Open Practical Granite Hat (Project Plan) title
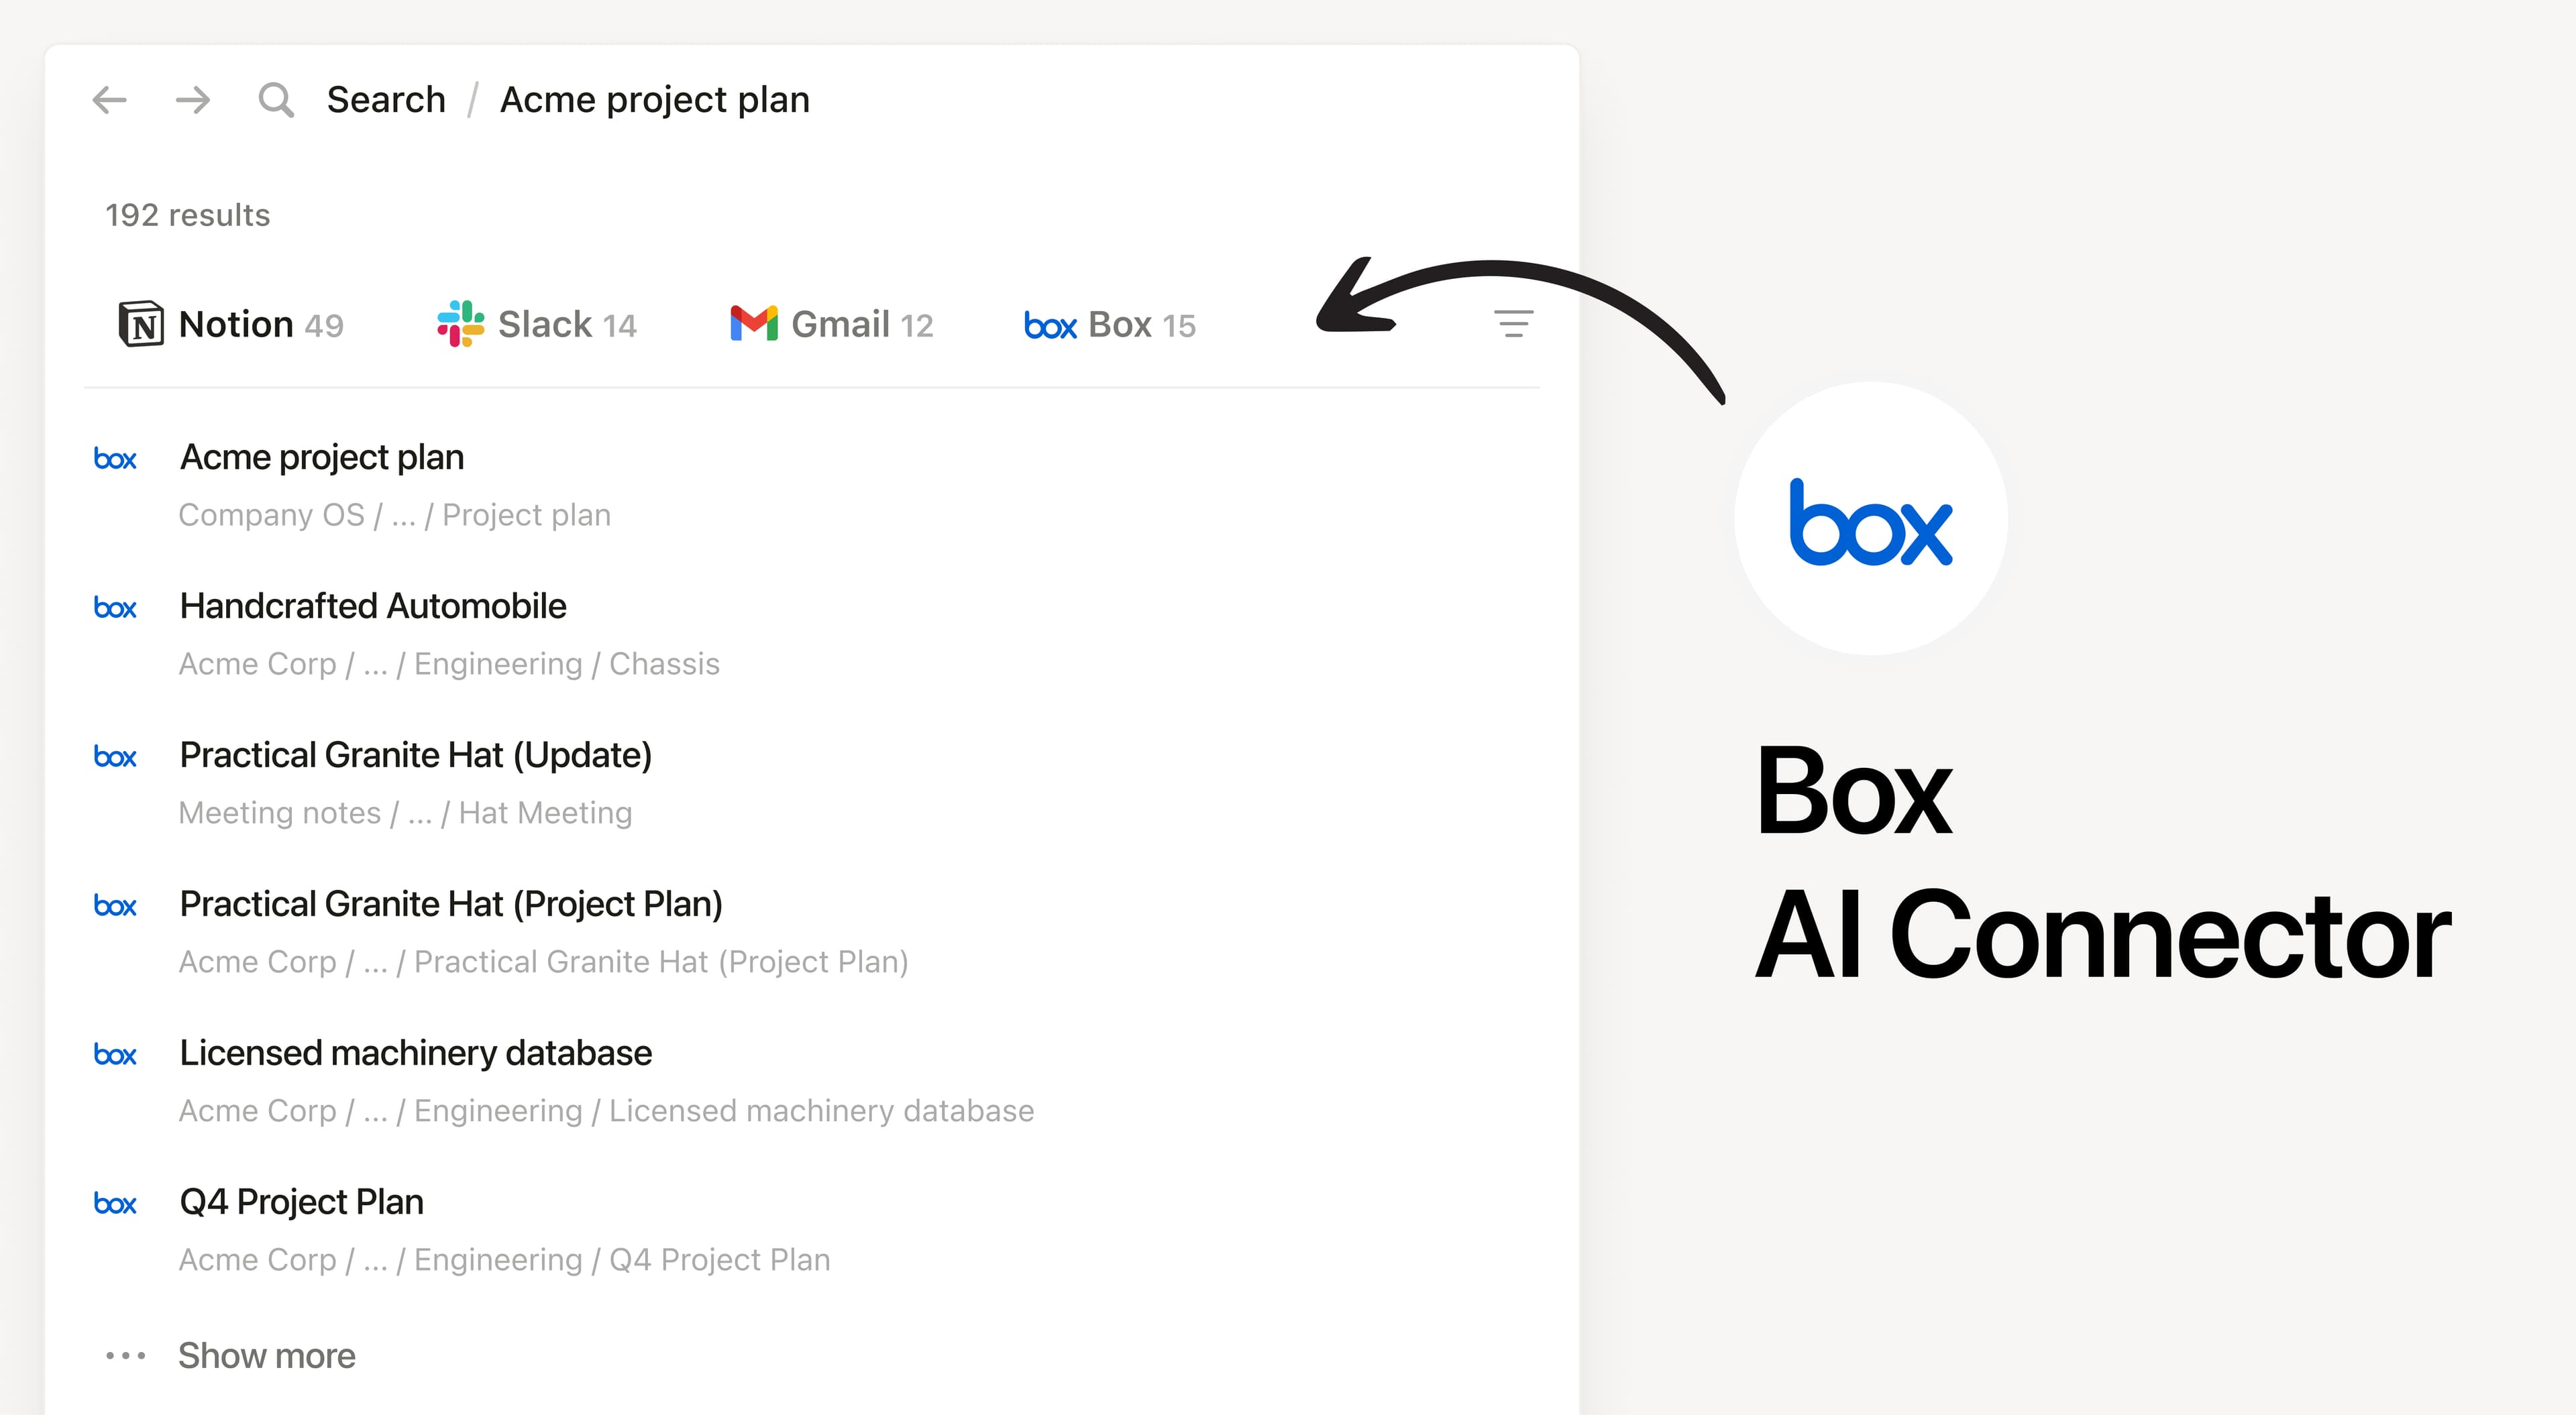2576x1415 pixels. click(451, 904)
